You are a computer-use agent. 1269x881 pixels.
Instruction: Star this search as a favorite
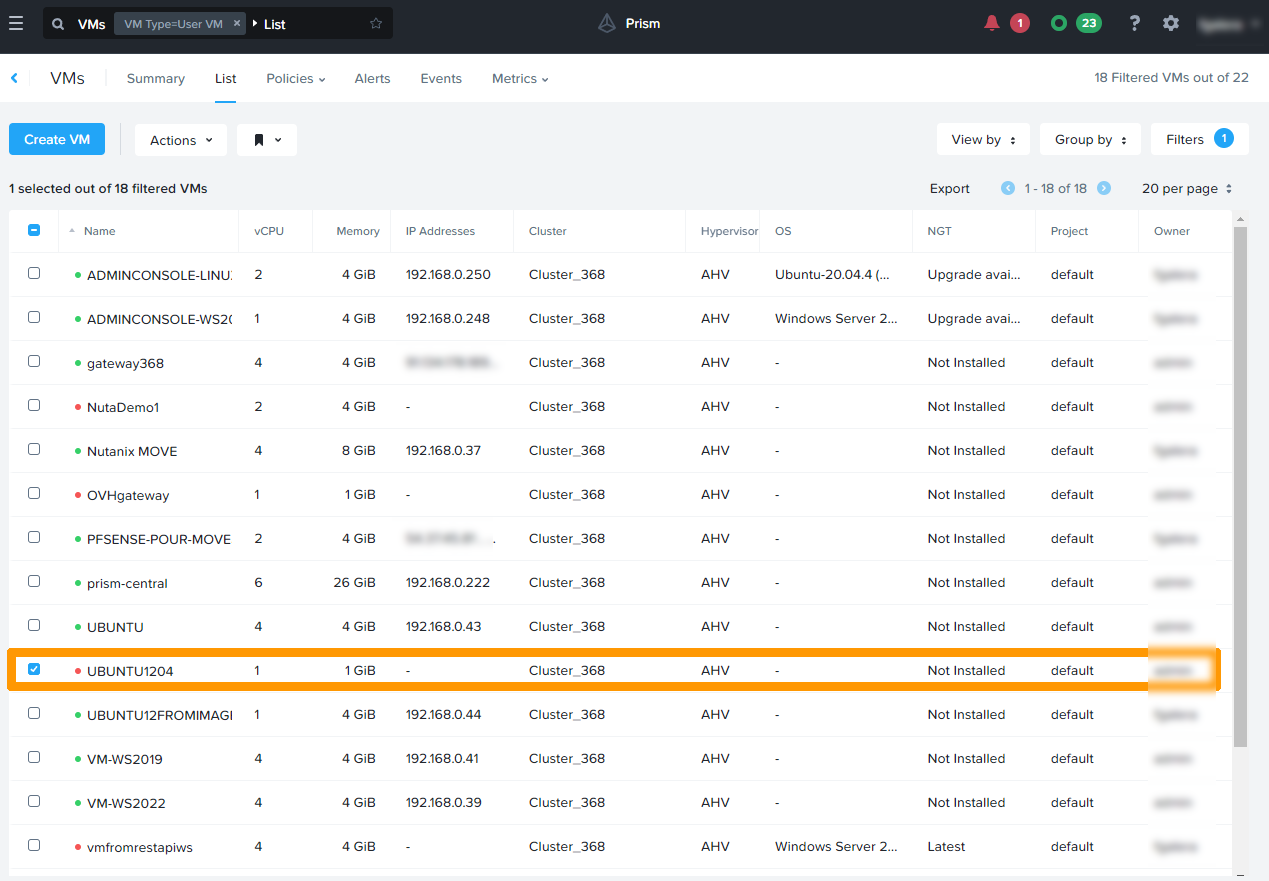[376, 23]
